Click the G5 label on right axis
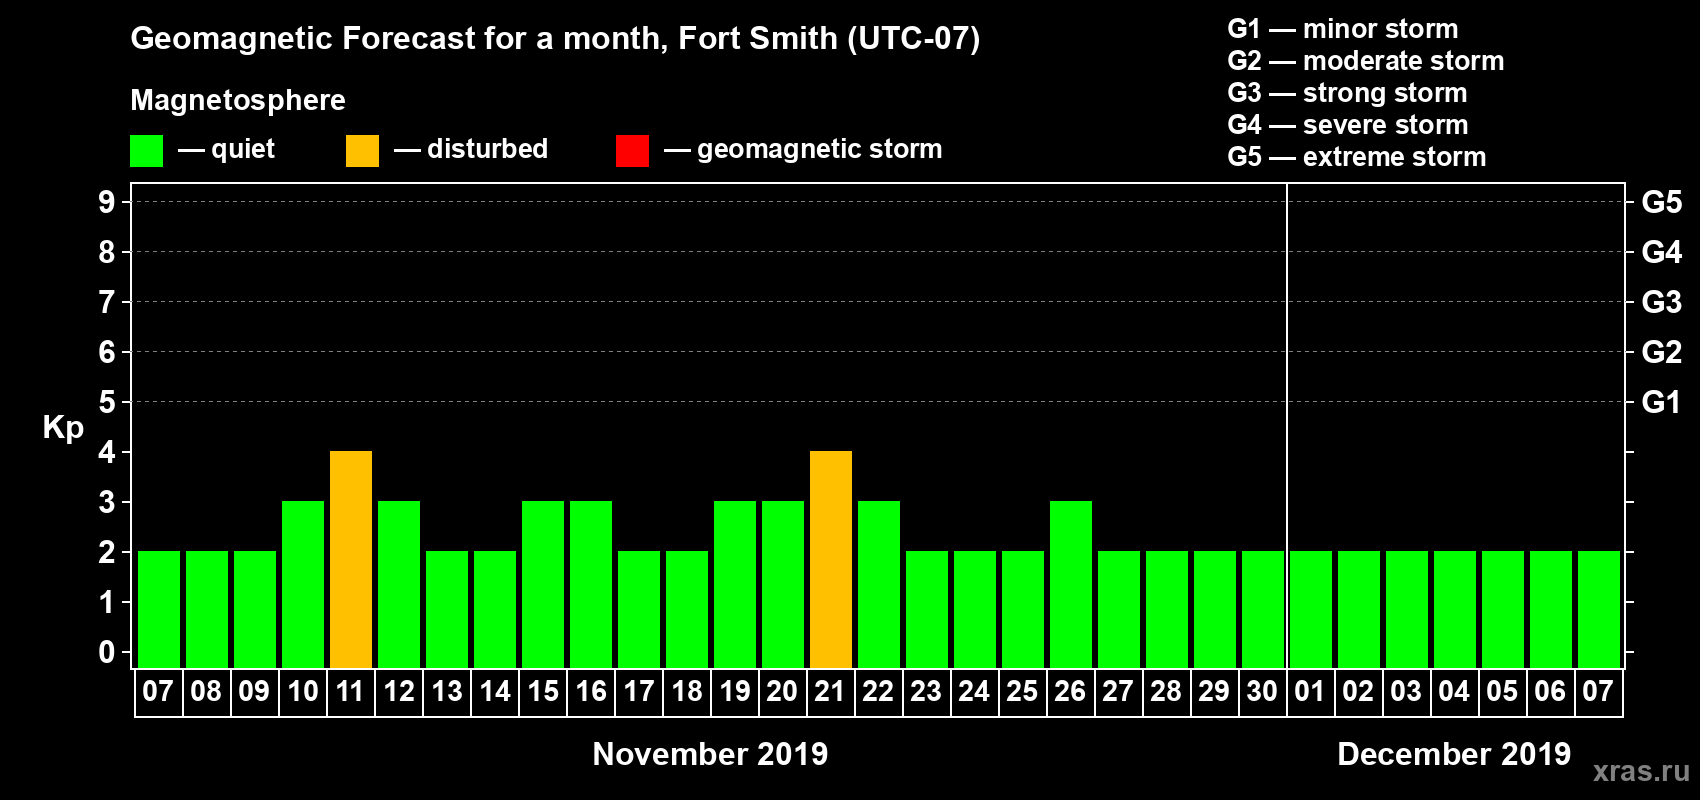1700x800 pixels. coord(1661,202)
